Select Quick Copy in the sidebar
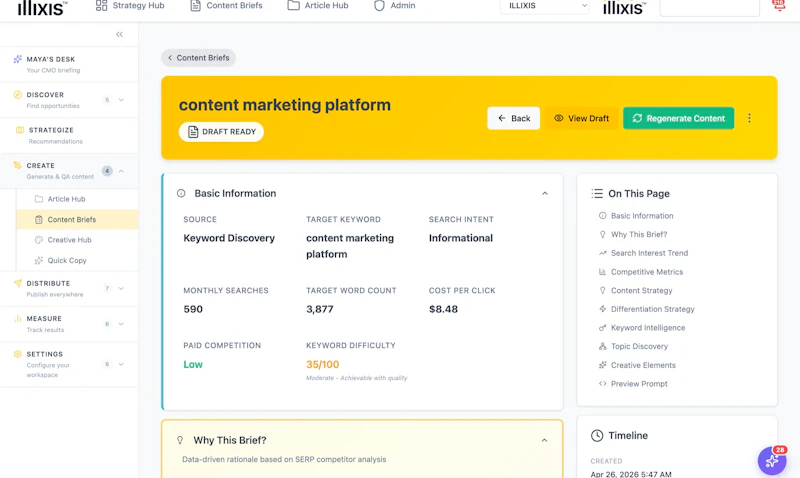The image size is (800, 478). tap(78, 260)
